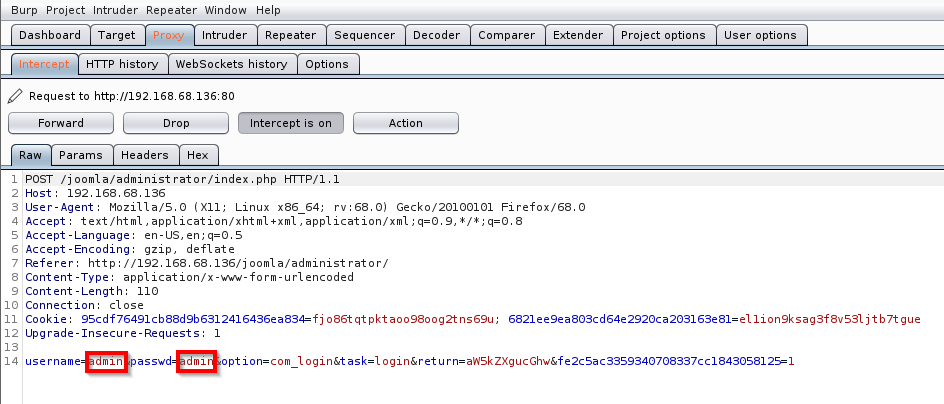Select the Intercept sub-tab
This screenshot has height=404, width=944.
coord(44,64)
